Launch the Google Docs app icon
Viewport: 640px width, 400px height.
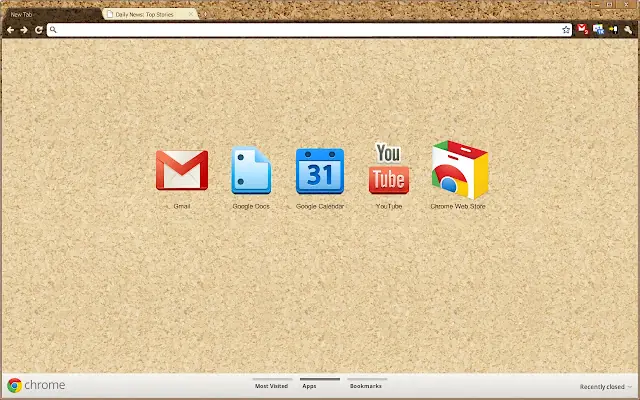(251, 170)
